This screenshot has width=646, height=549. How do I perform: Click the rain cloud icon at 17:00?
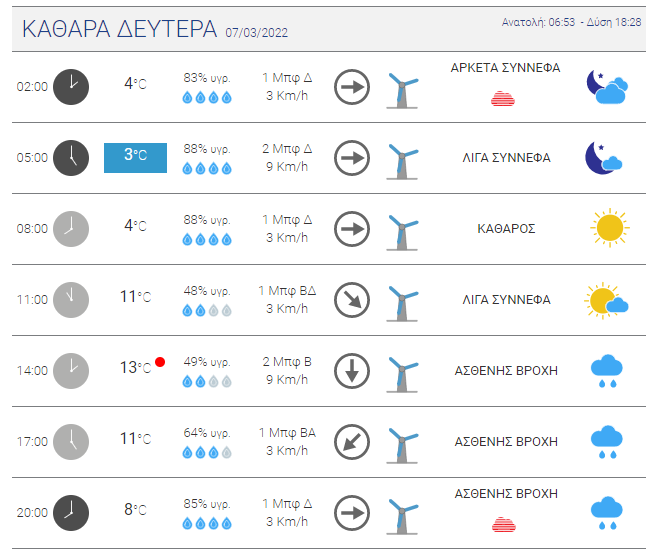click(607, 441)
